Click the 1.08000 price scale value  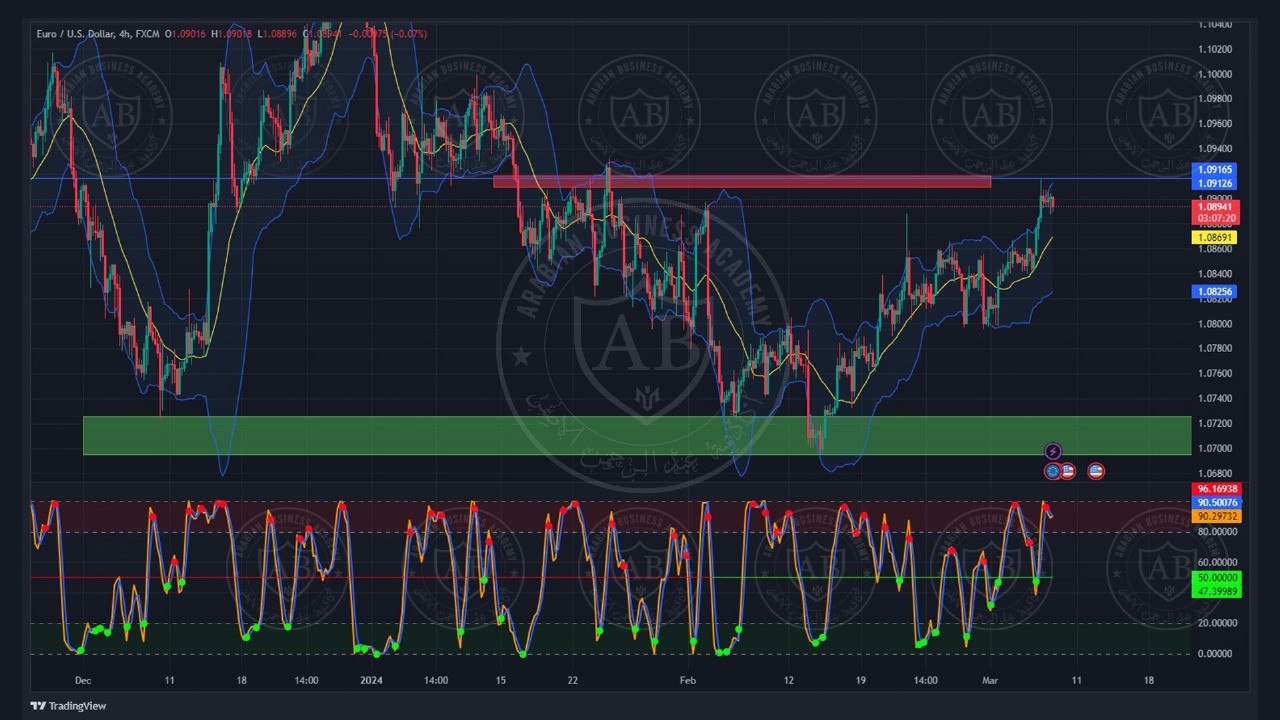(x=1214, y=324)
